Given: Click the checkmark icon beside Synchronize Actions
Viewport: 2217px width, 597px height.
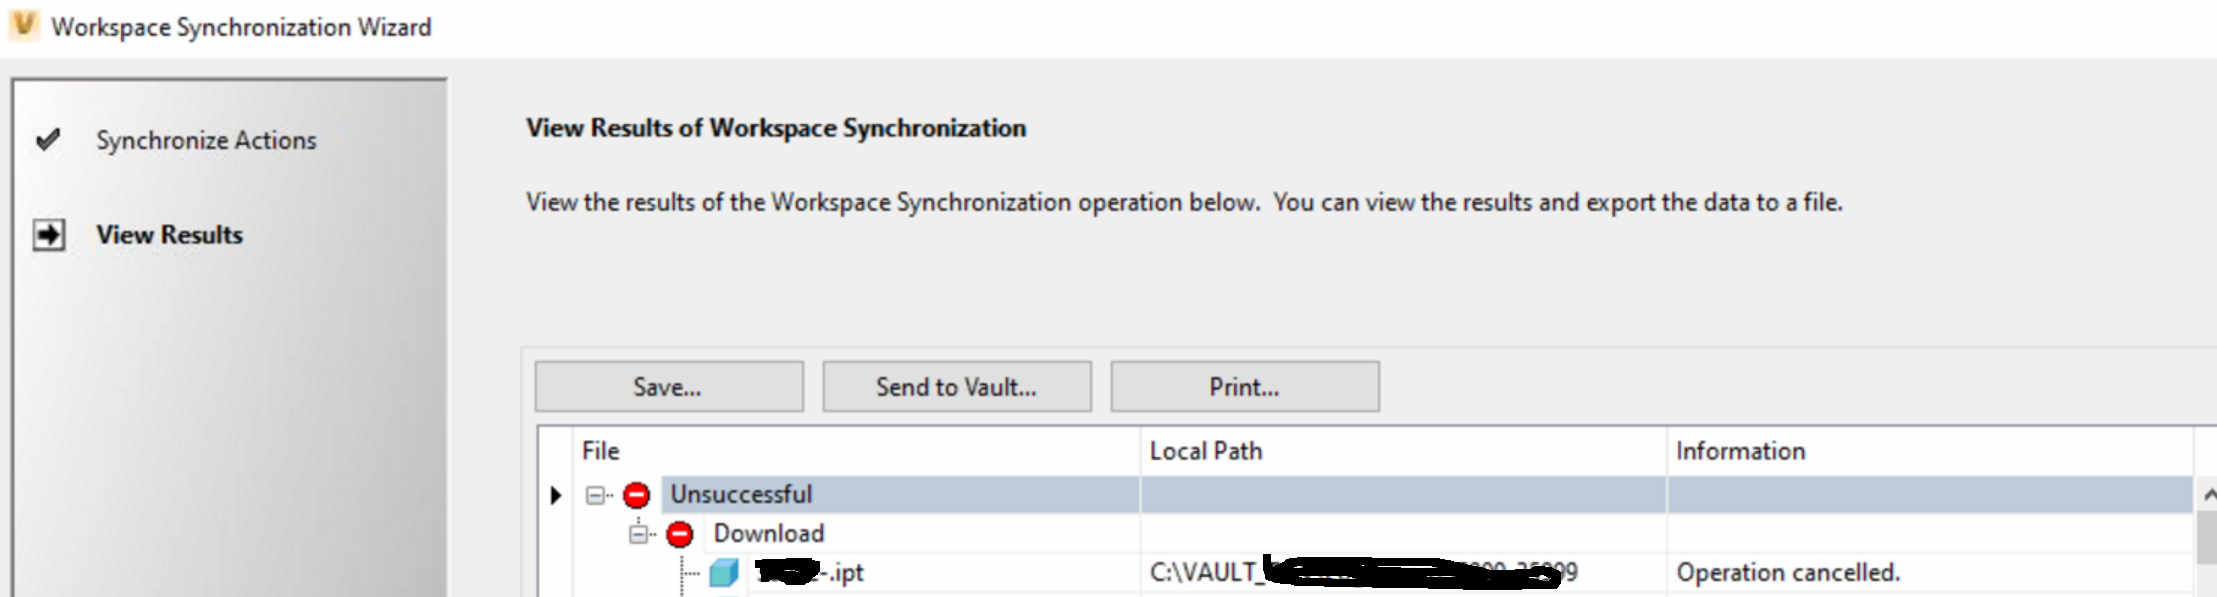Looking at the screenshot, I should pyautogui.click(x=47, y=140).
